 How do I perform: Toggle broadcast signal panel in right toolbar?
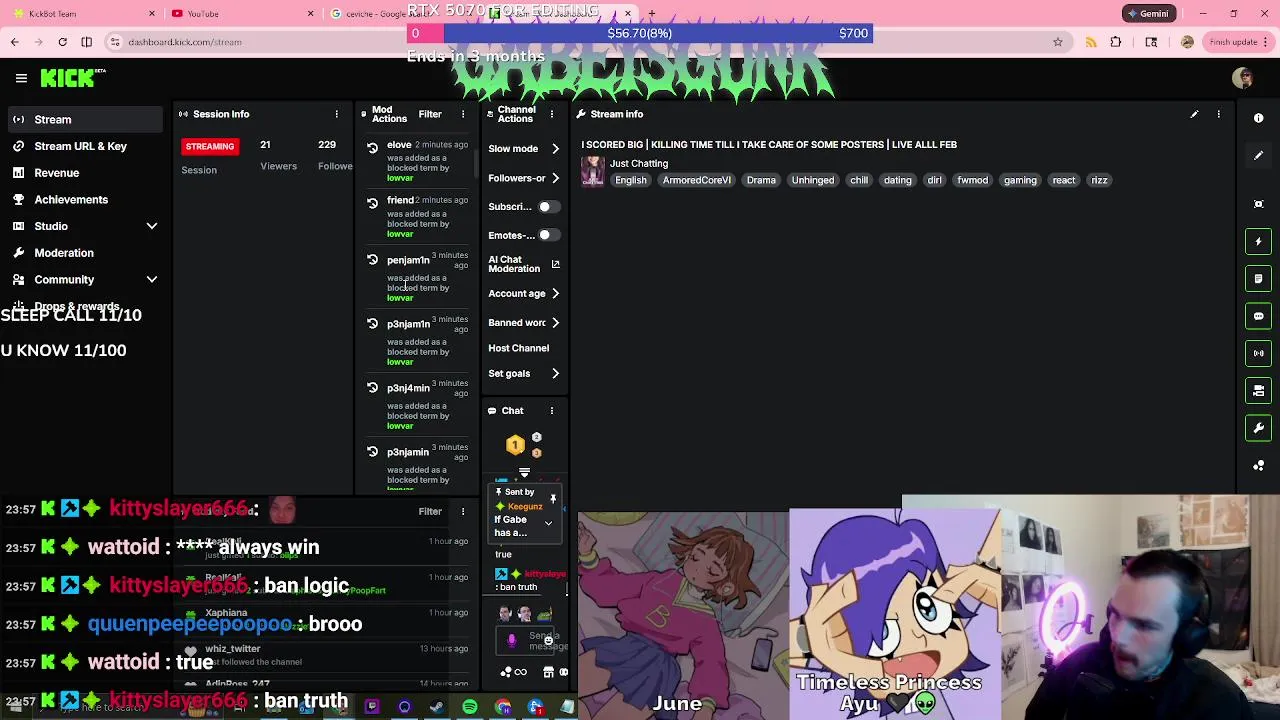1259,353
